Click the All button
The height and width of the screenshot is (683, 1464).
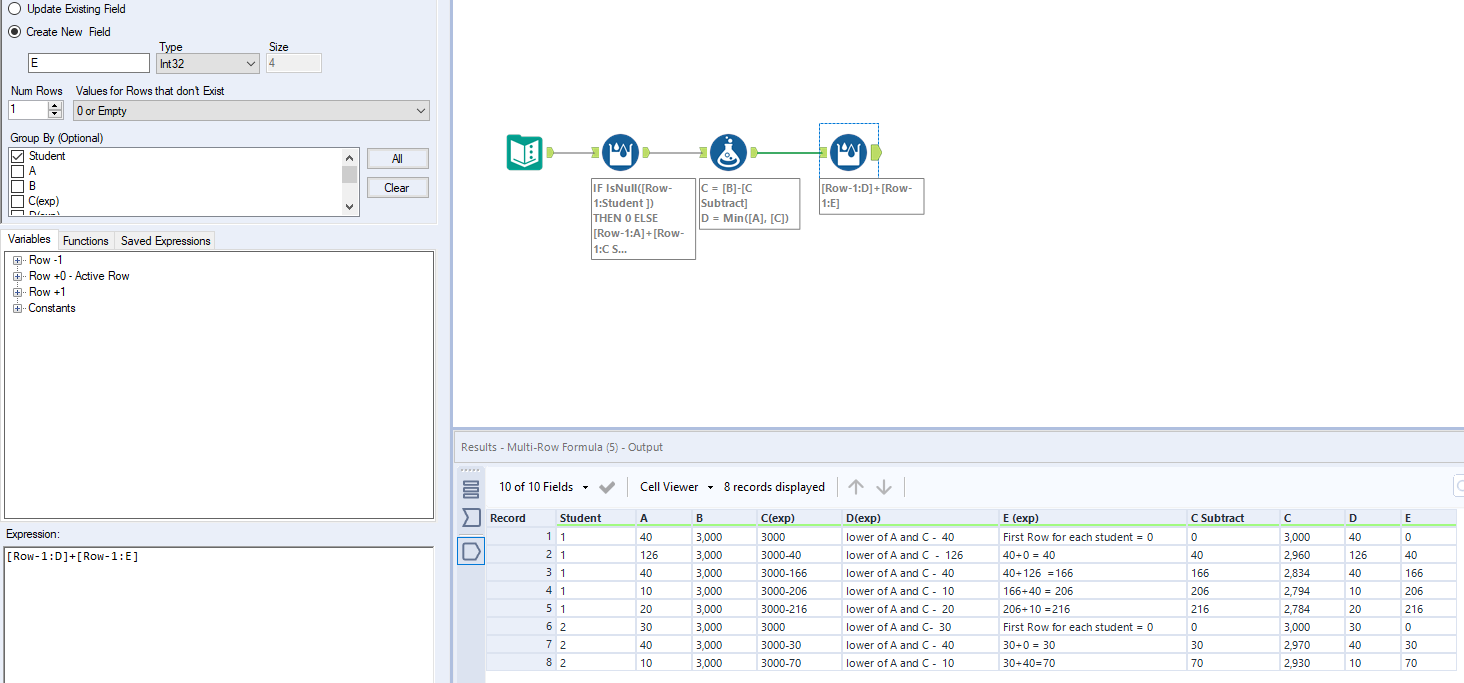397,159
